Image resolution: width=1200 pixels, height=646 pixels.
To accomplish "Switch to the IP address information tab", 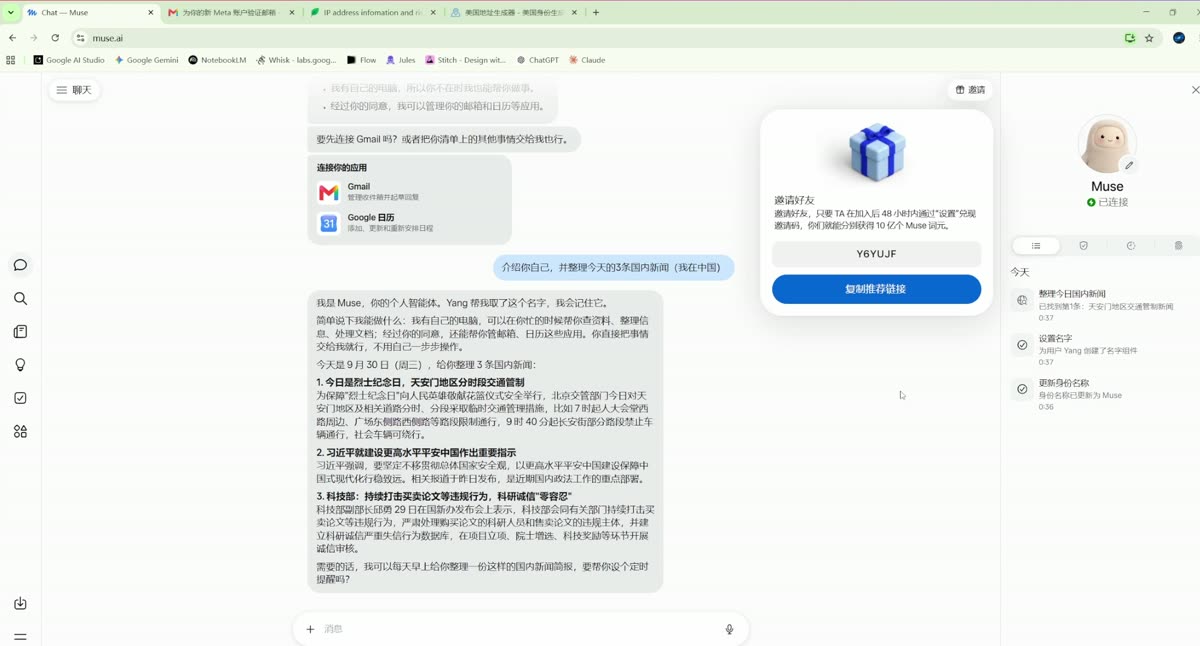I will point(368,12).
